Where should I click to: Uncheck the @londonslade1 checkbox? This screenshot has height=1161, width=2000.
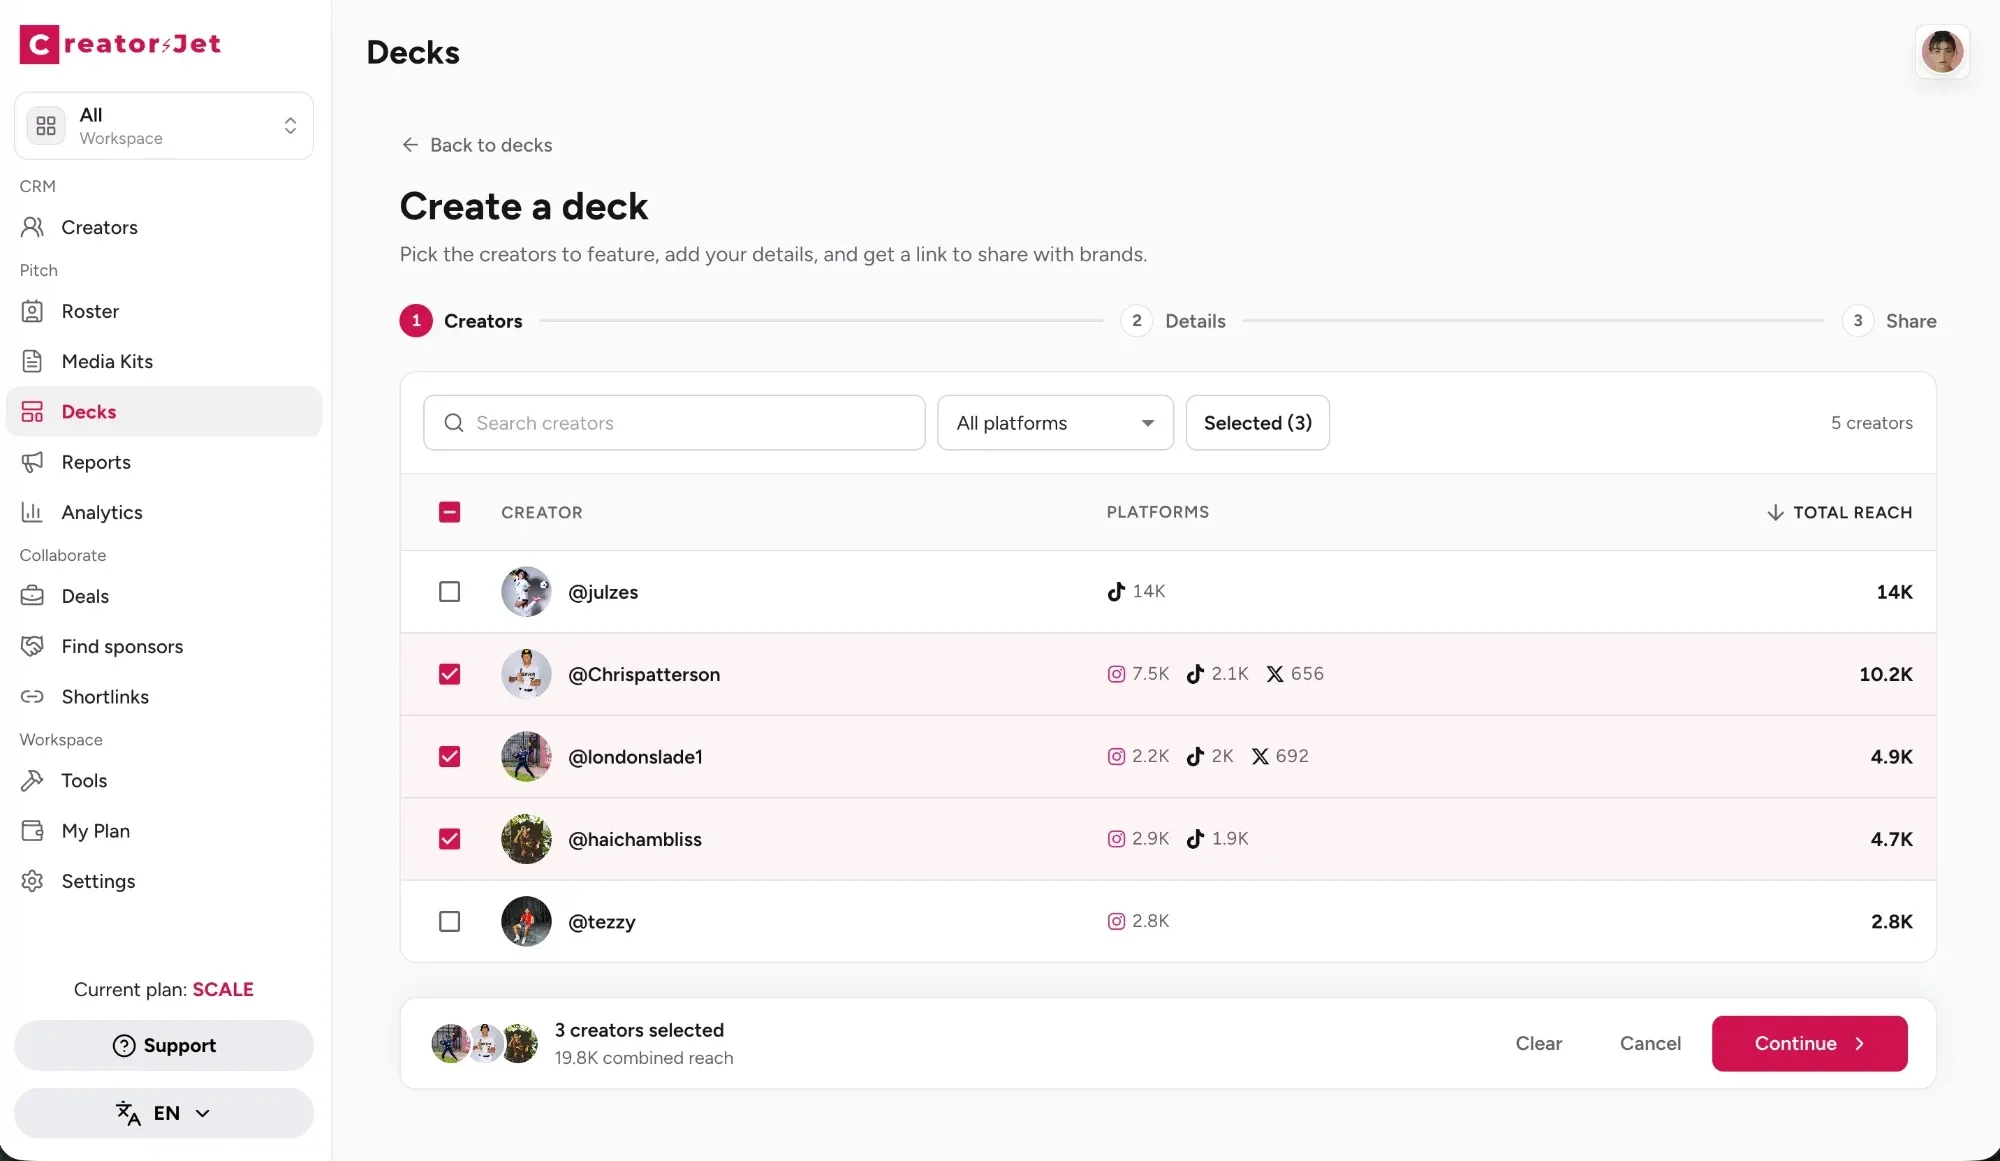pos(450,757)
